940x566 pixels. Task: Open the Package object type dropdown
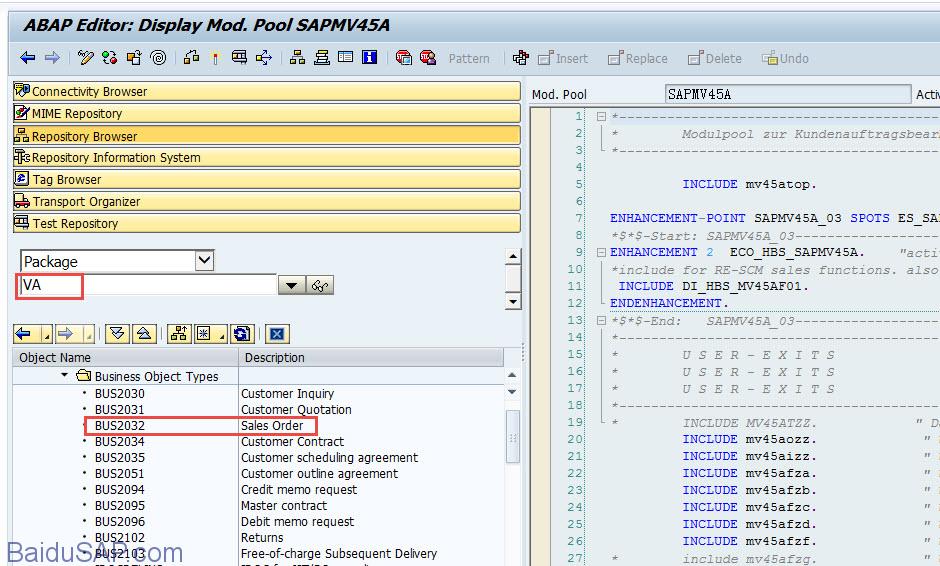(x=204, y=261)
